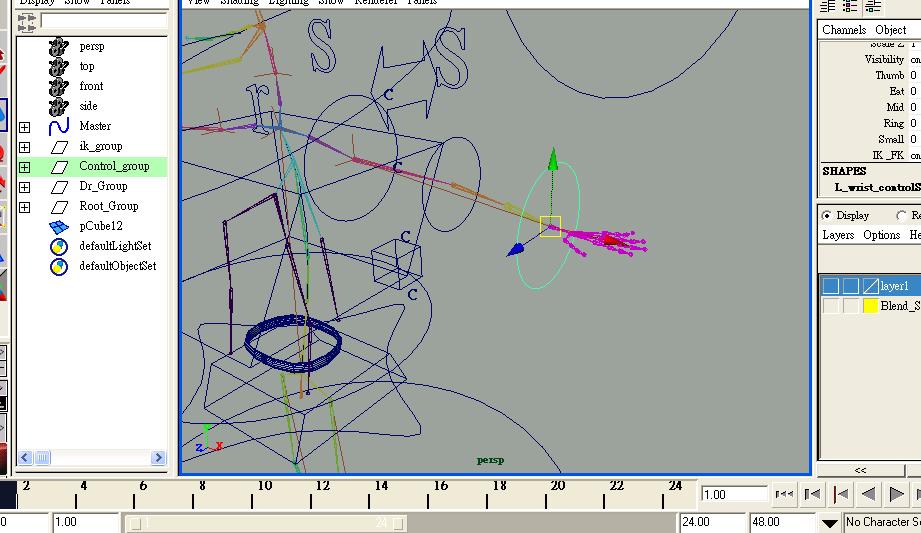
Task: Select defaultObjectSet in the outliner
Action: [x=117, y=266]
